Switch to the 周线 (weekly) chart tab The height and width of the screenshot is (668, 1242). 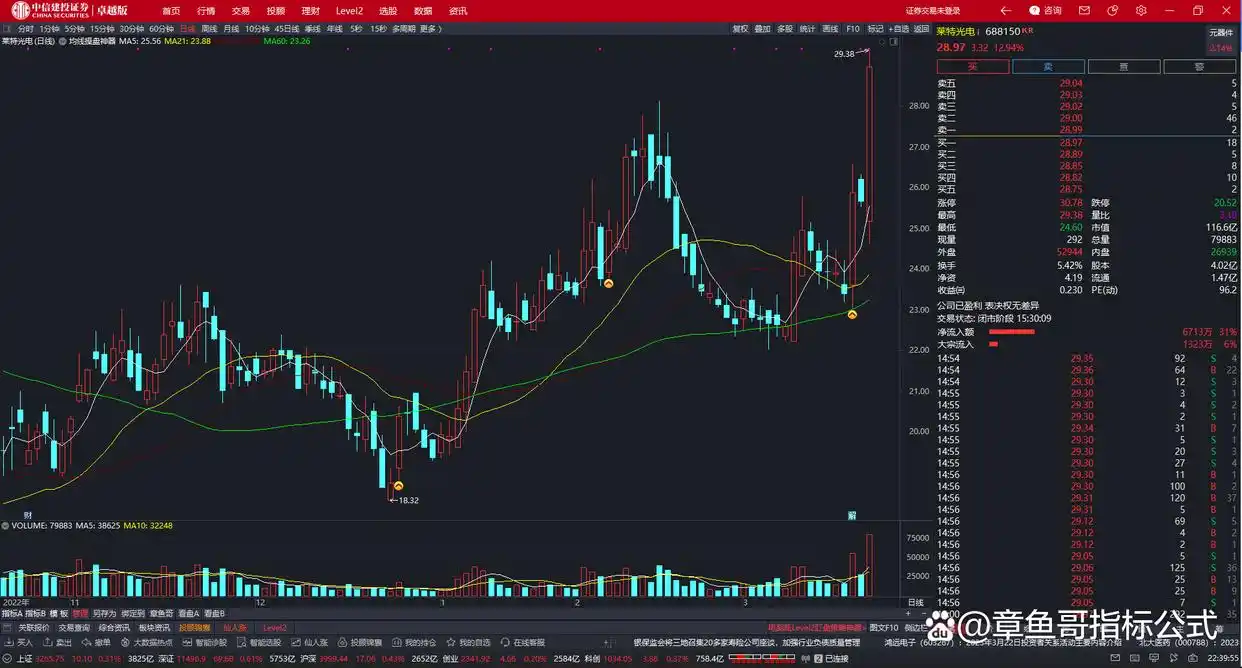click(209, 29)
